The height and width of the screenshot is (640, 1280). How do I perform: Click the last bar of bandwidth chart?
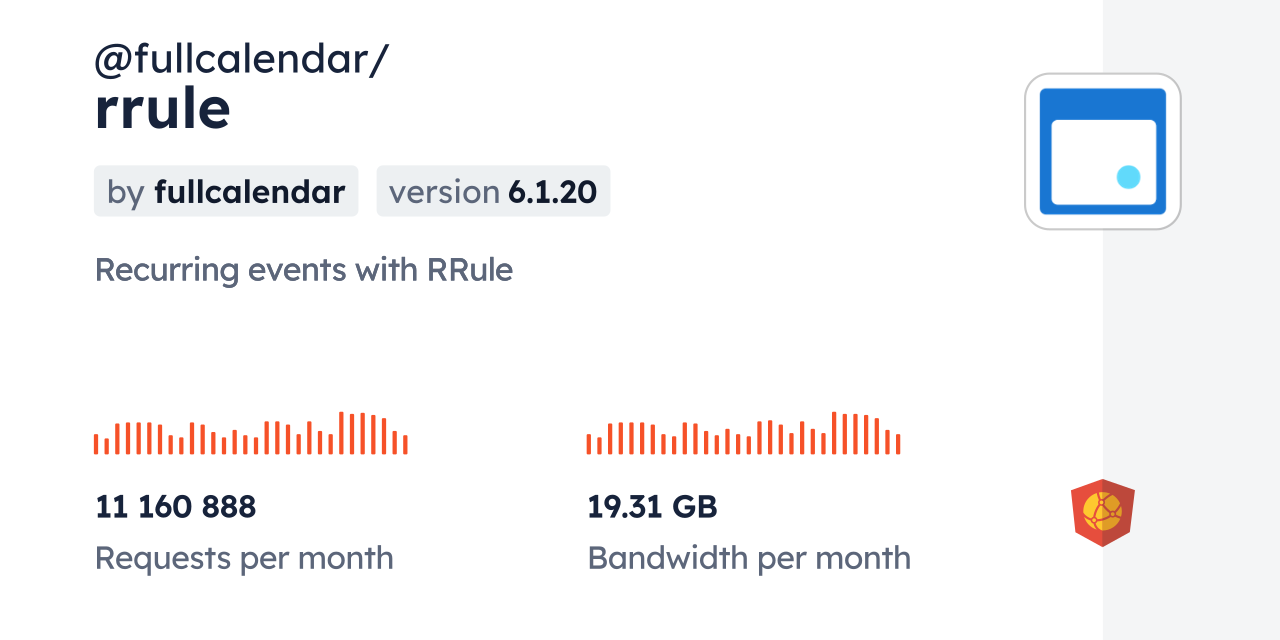(x=898, y=444)
